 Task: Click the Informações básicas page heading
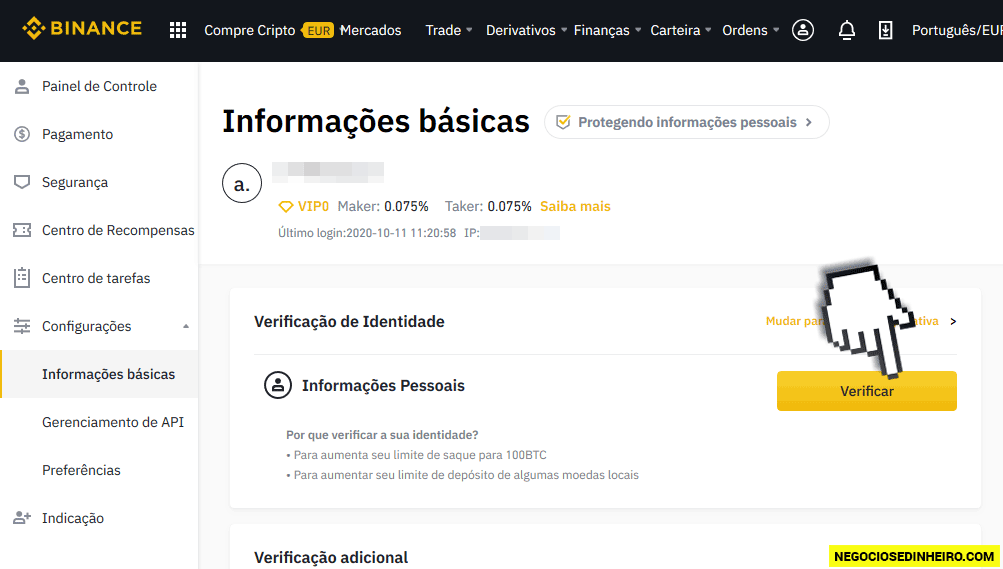coord(375,121)
